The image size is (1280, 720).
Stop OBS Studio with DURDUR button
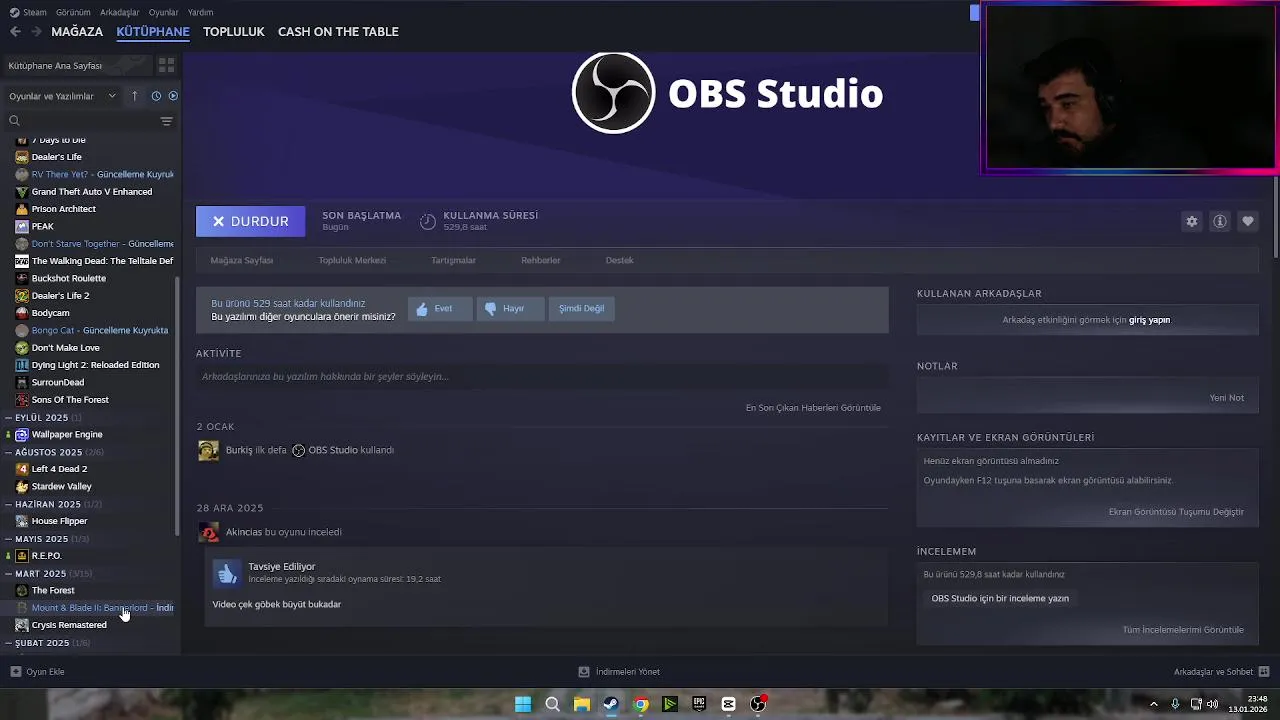[x=250, y=221]
